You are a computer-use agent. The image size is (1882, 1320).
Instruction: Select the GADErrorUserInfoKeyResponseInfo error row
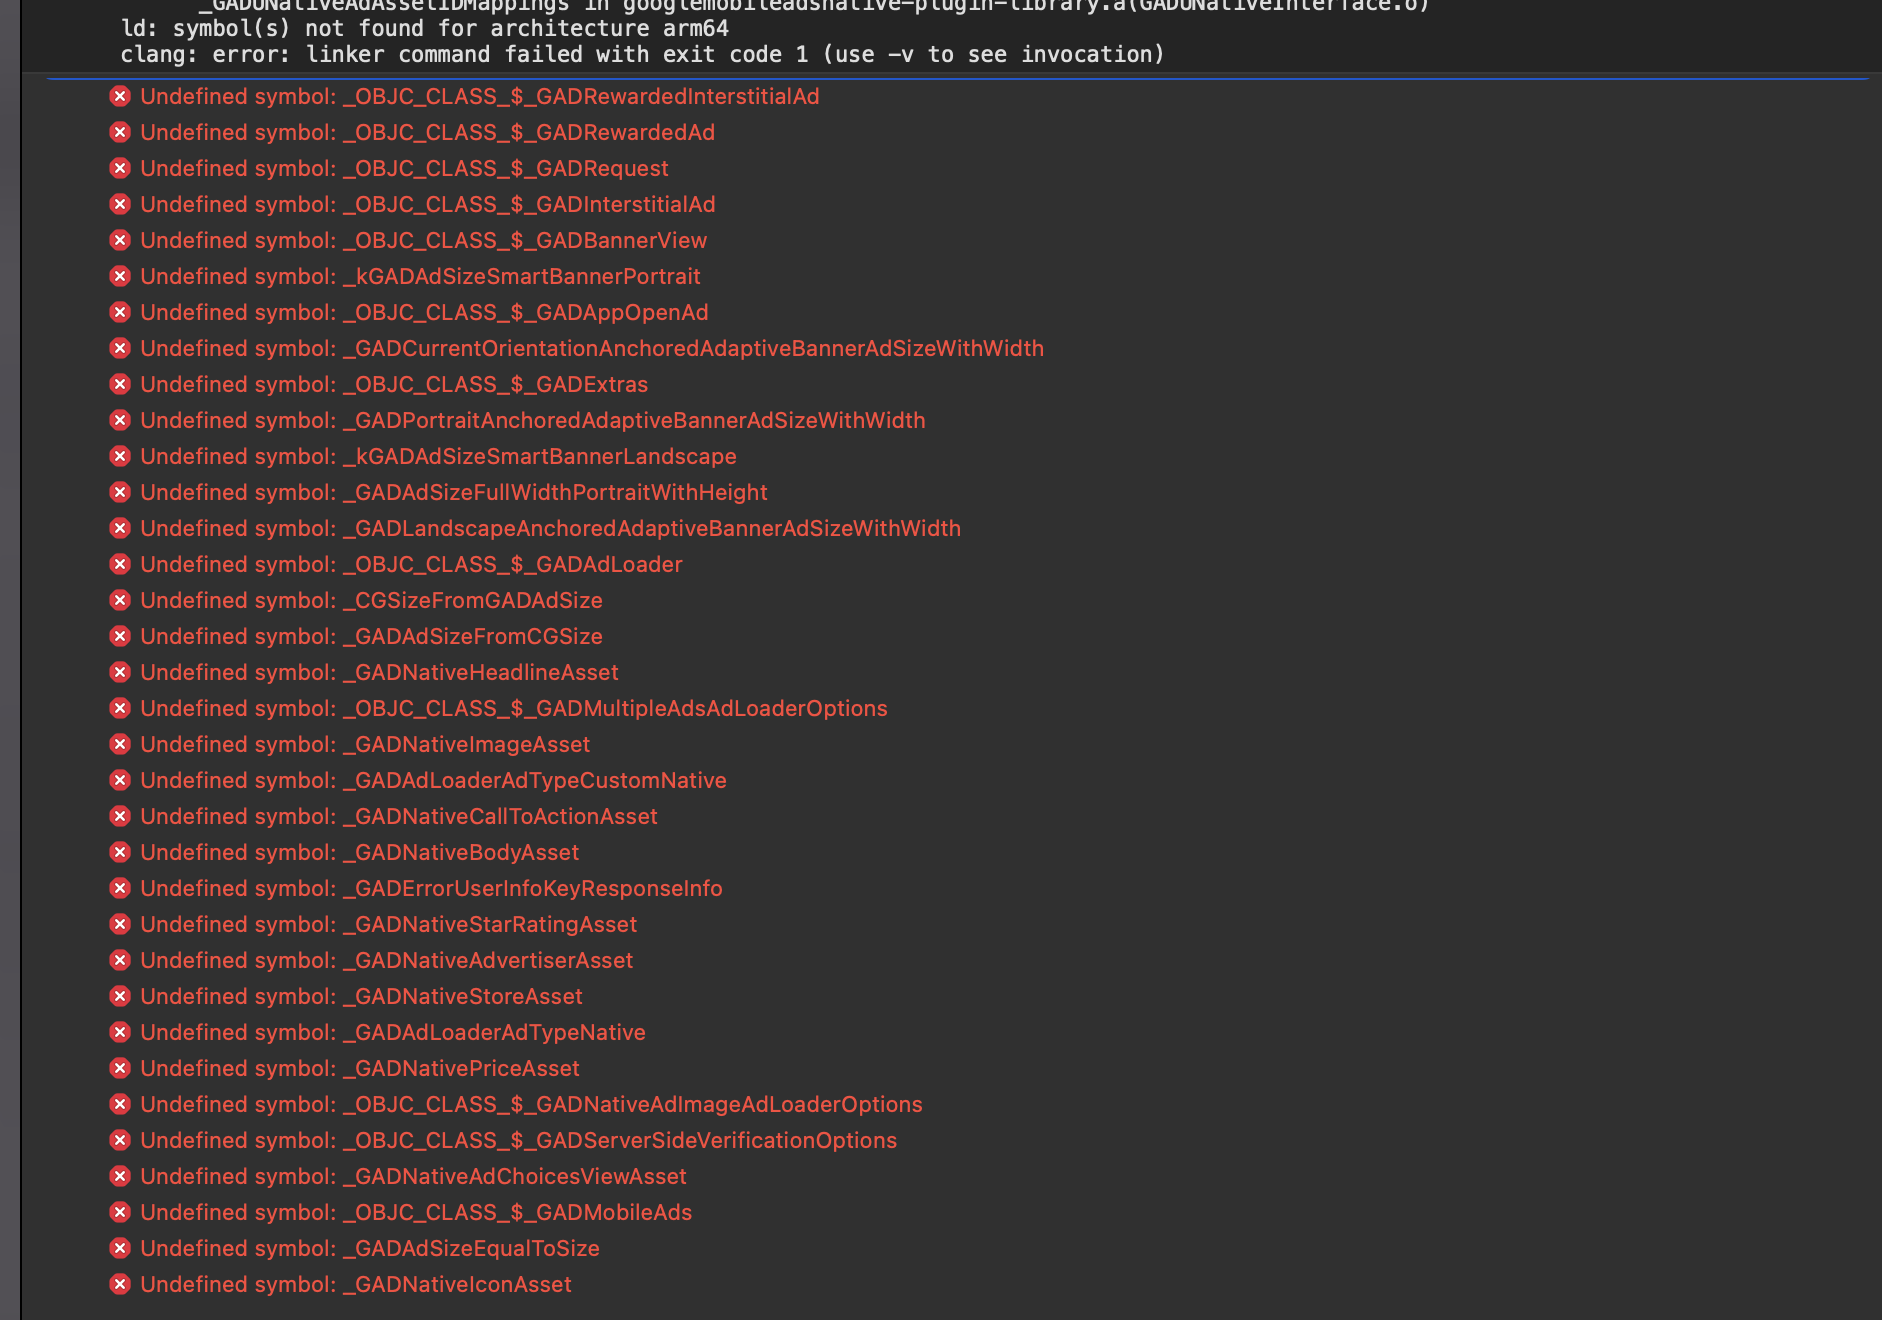point(431,888)
